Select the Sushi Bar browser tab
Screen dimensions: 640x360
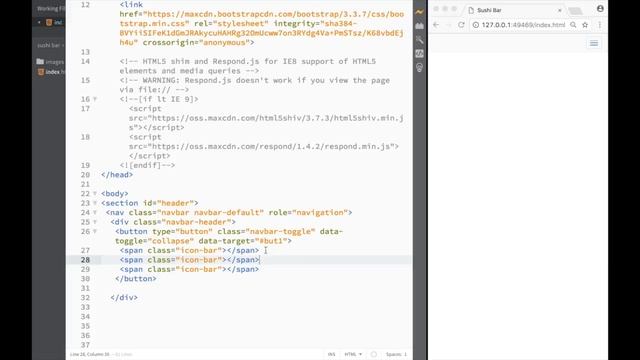click(514, 10)
